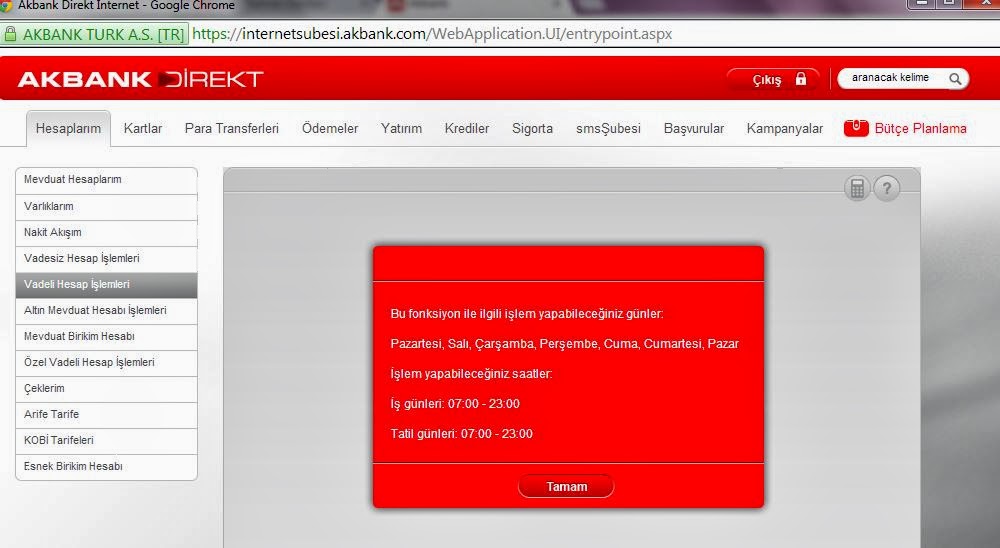The width and height of the screenshot is (1000, 548).
Task: Select the Krediler tab
Action: 467,128
